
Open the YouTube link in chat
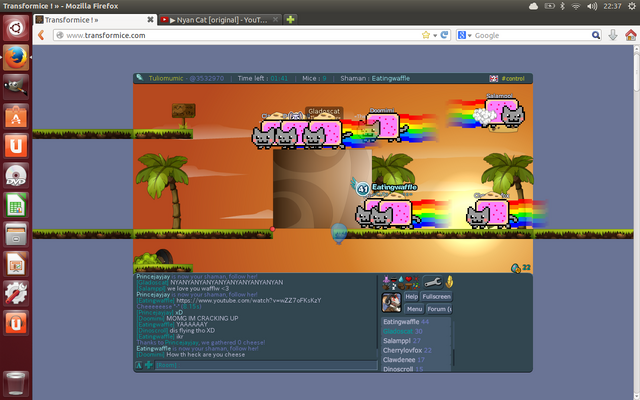tap(249, 300)
